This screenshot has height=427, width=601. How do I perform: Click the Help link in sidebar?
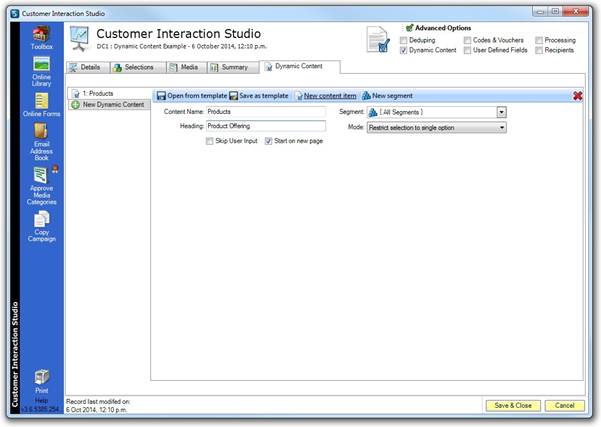[x=41, y=401]
